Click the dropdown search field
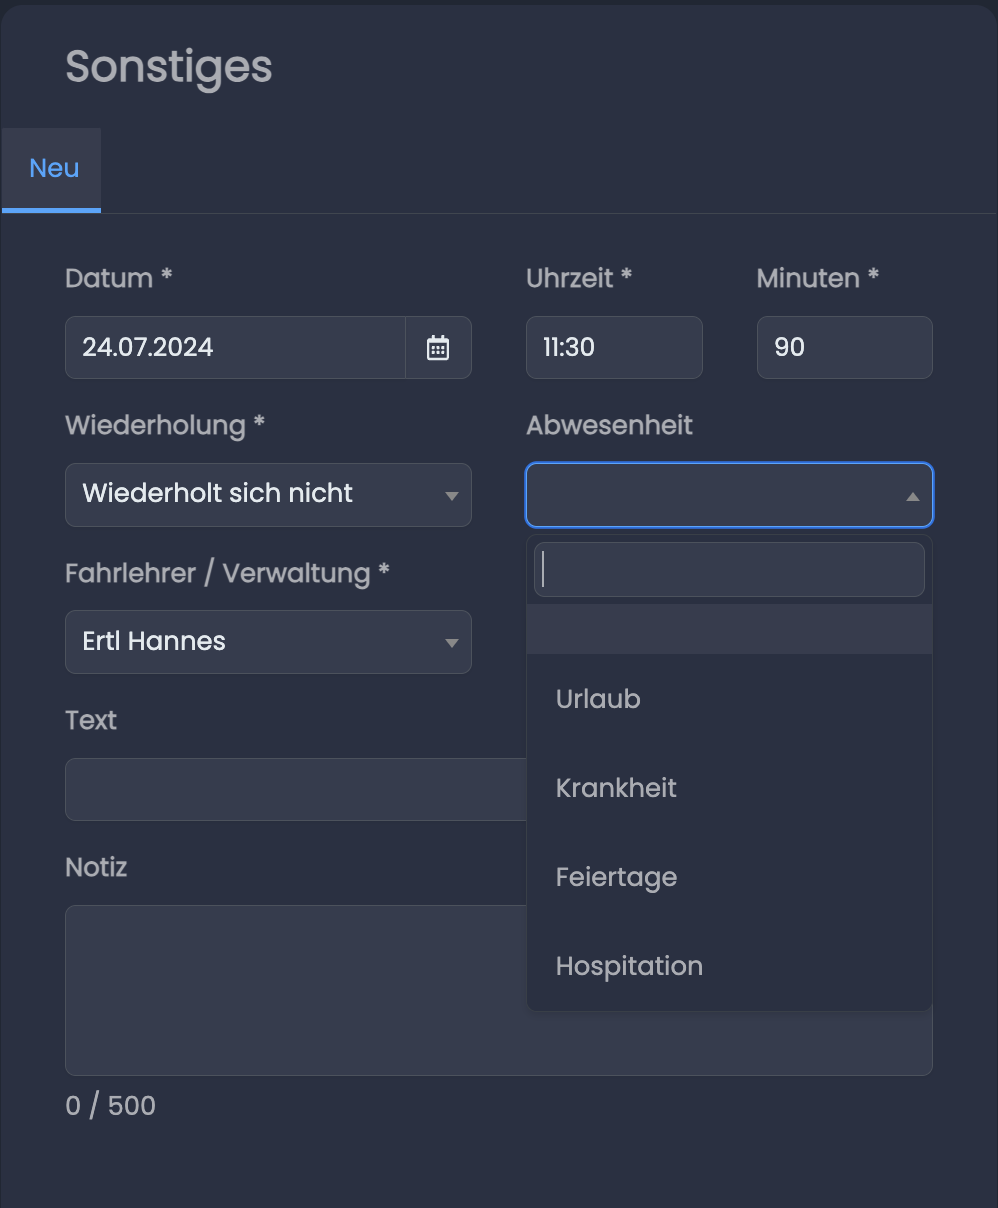 pyautogui.click(x=729, y=570)
